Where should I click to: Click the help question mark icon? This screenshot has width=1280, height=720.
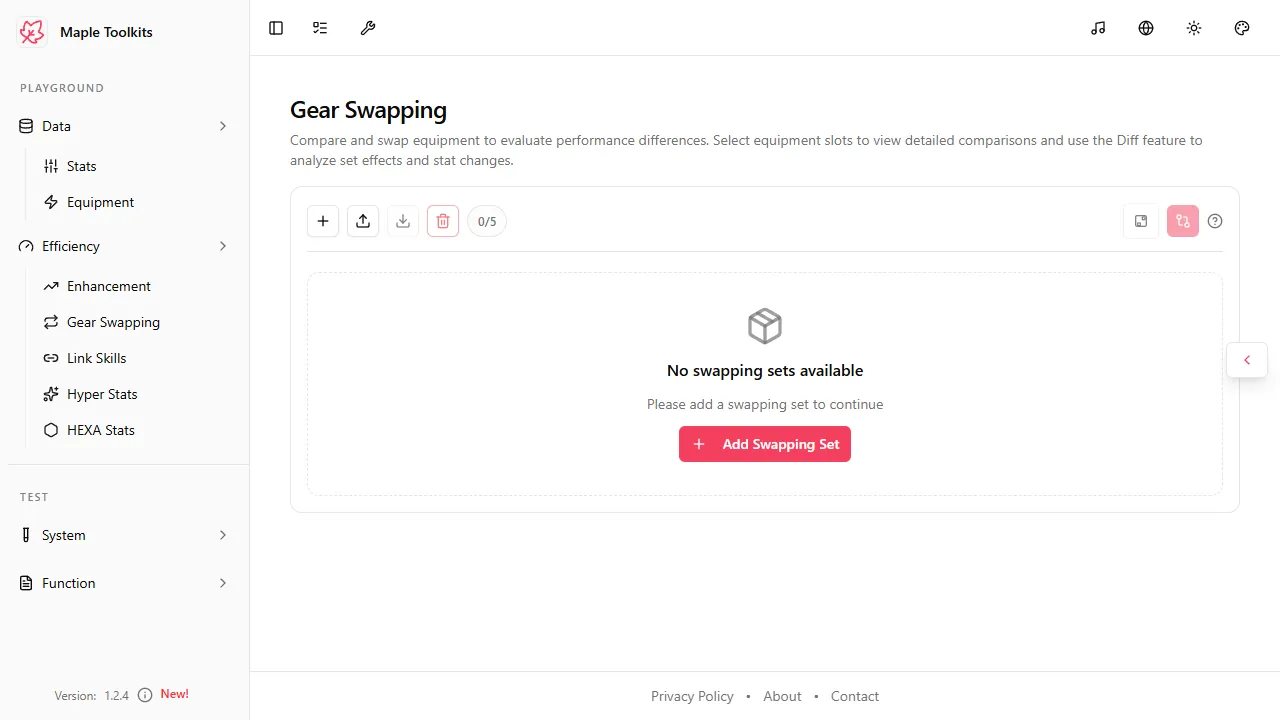click(1215, 221)
